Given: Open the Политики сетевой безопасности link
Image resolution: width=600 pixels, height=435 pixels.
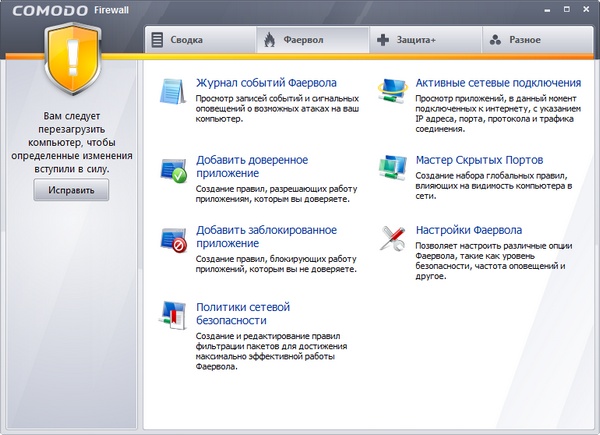Looking at the screenshot, I should (x=242, y=313).
